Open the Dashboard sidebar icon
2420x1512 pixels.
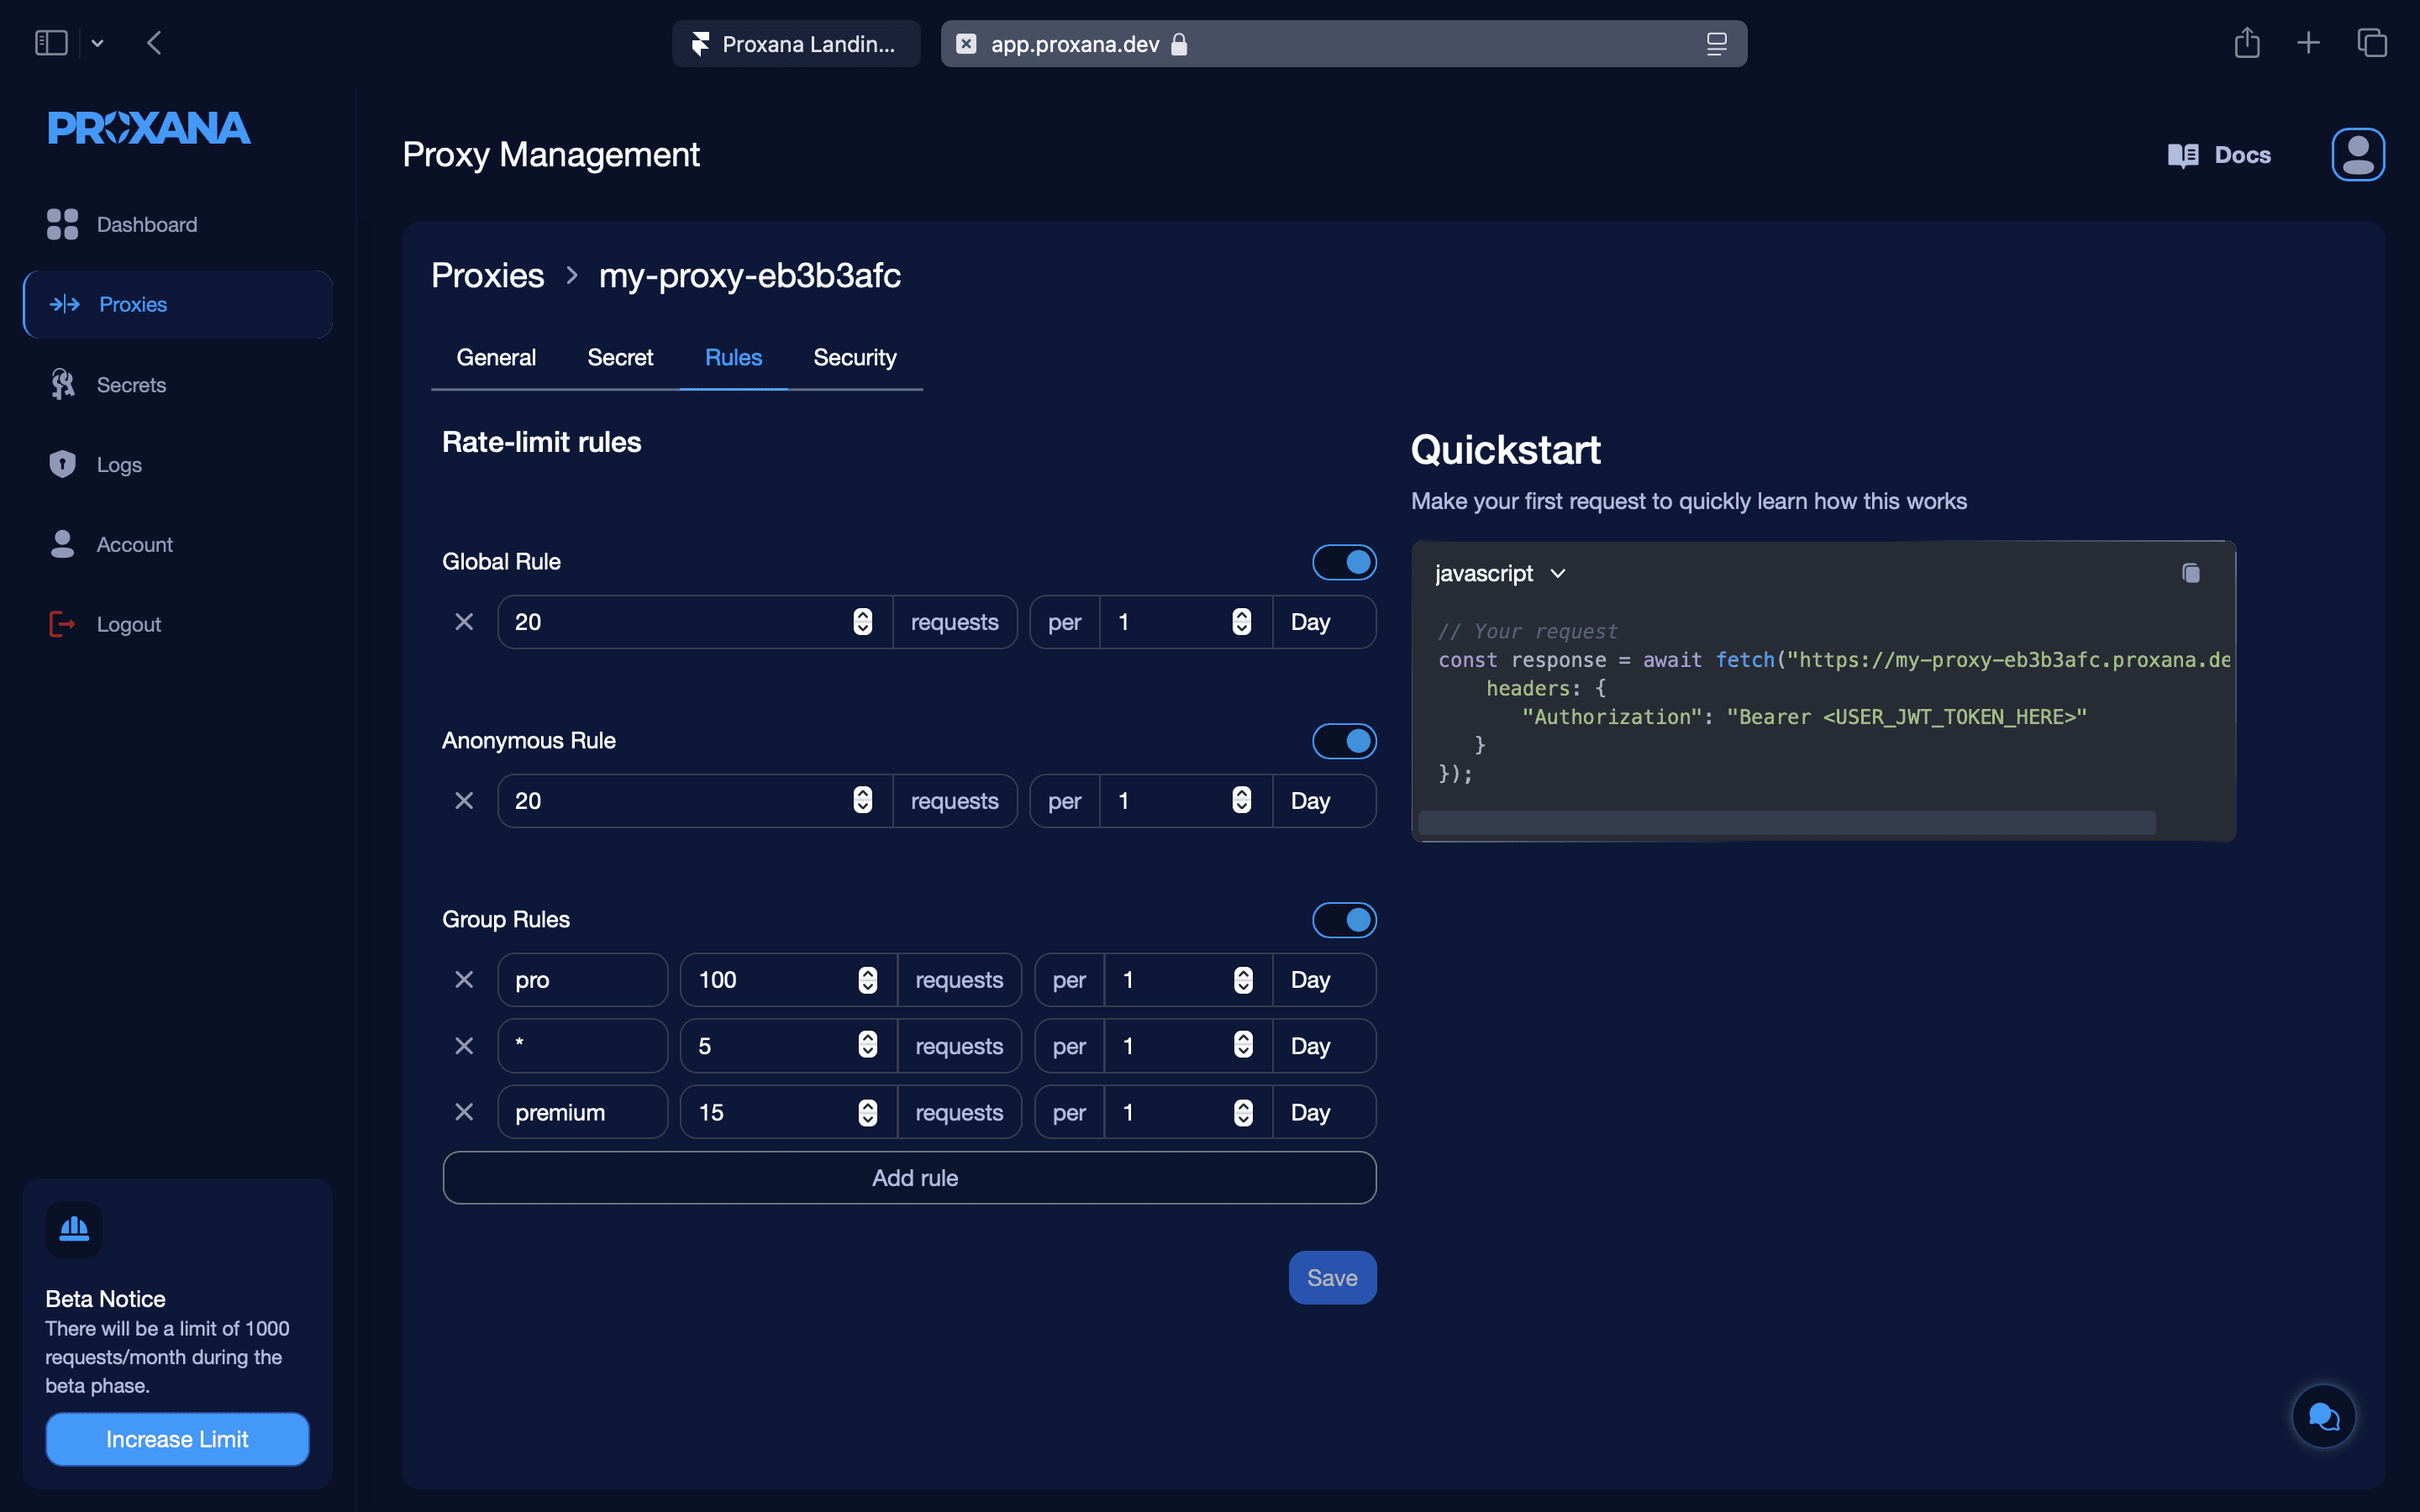(x=62, y=224)
